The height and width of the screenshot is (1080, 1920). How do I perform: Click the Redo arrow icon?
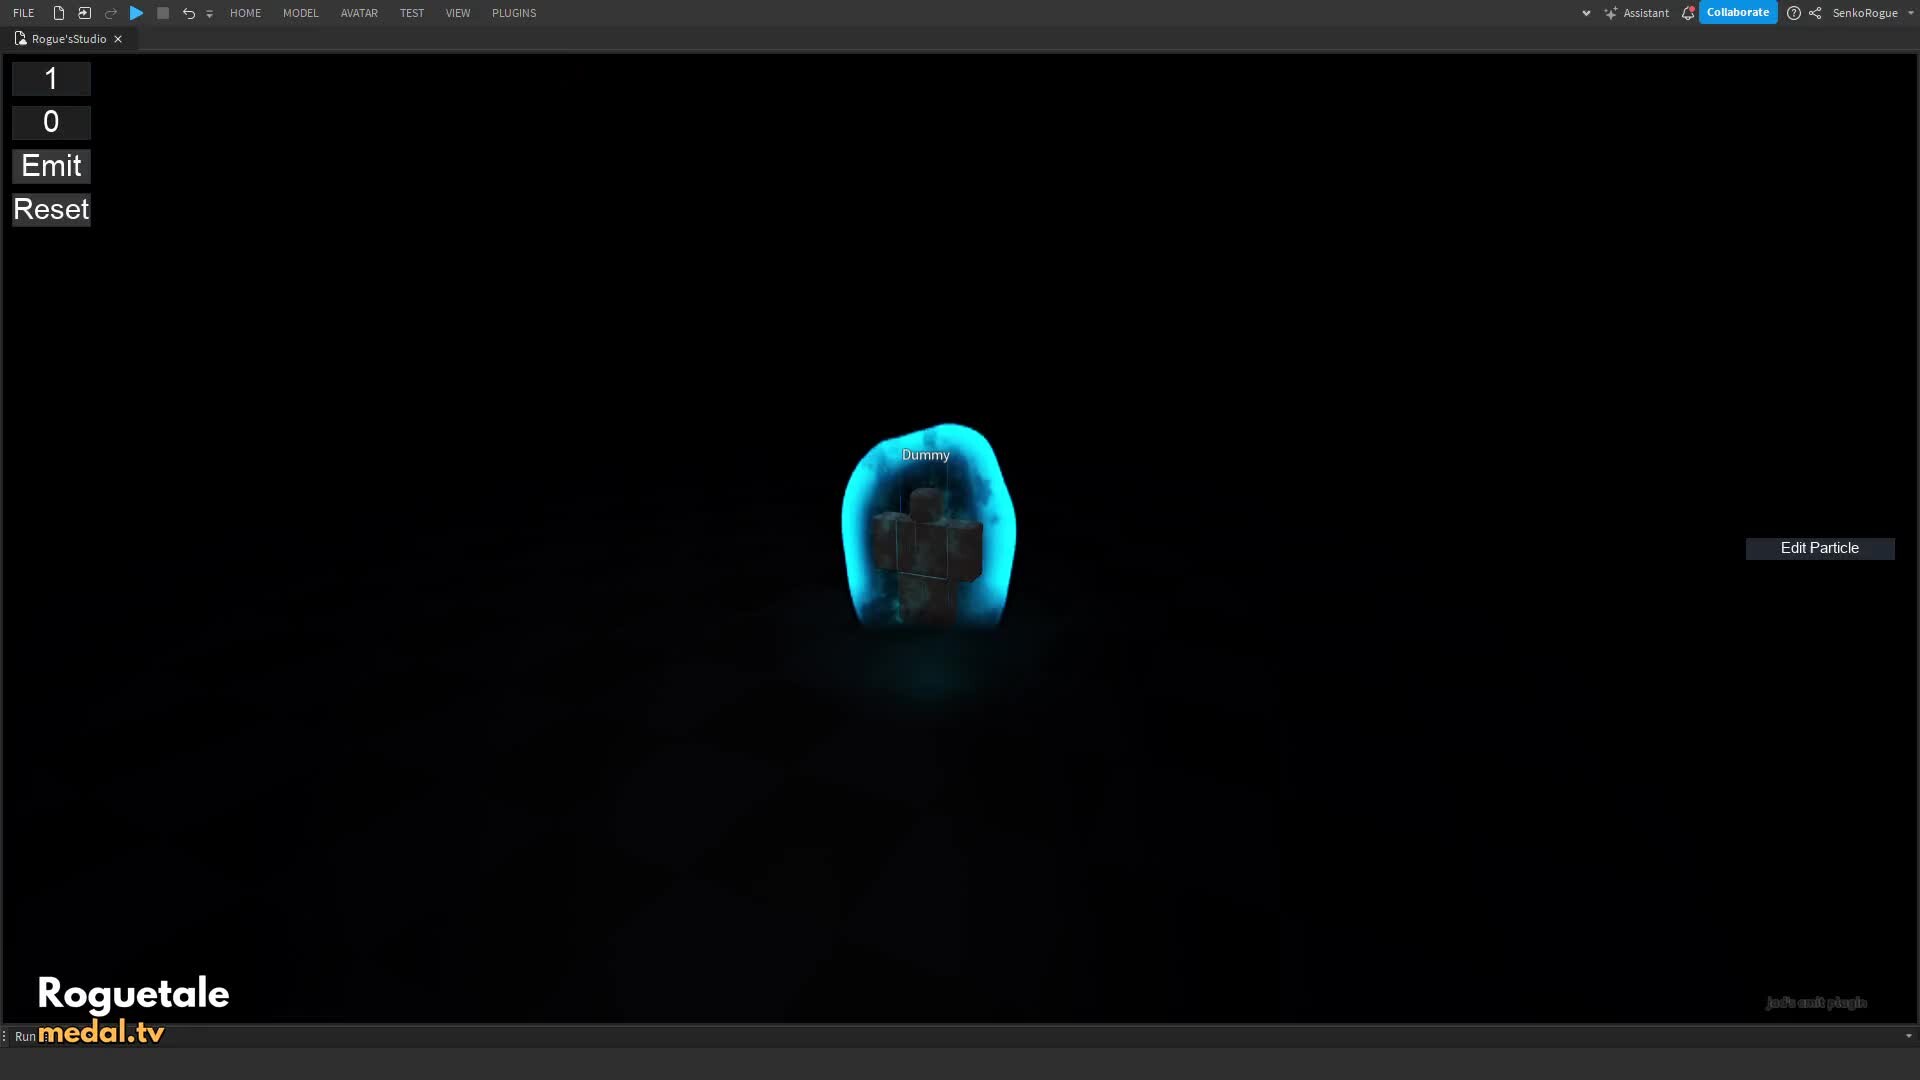point(110,13)
